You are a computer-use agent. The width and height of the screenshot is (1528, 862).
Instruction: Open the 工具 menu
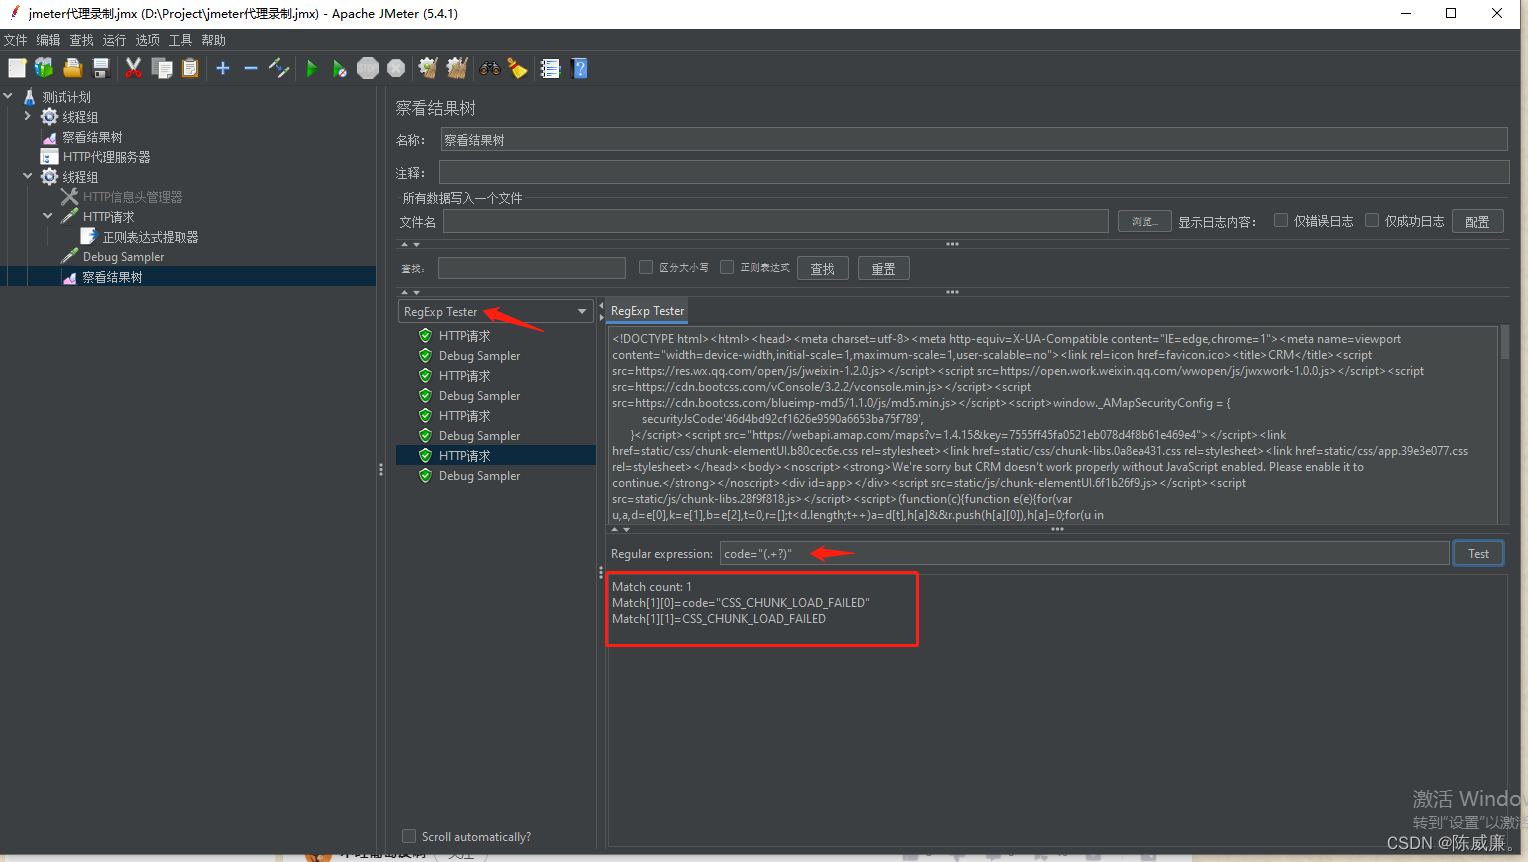(181, 40)
